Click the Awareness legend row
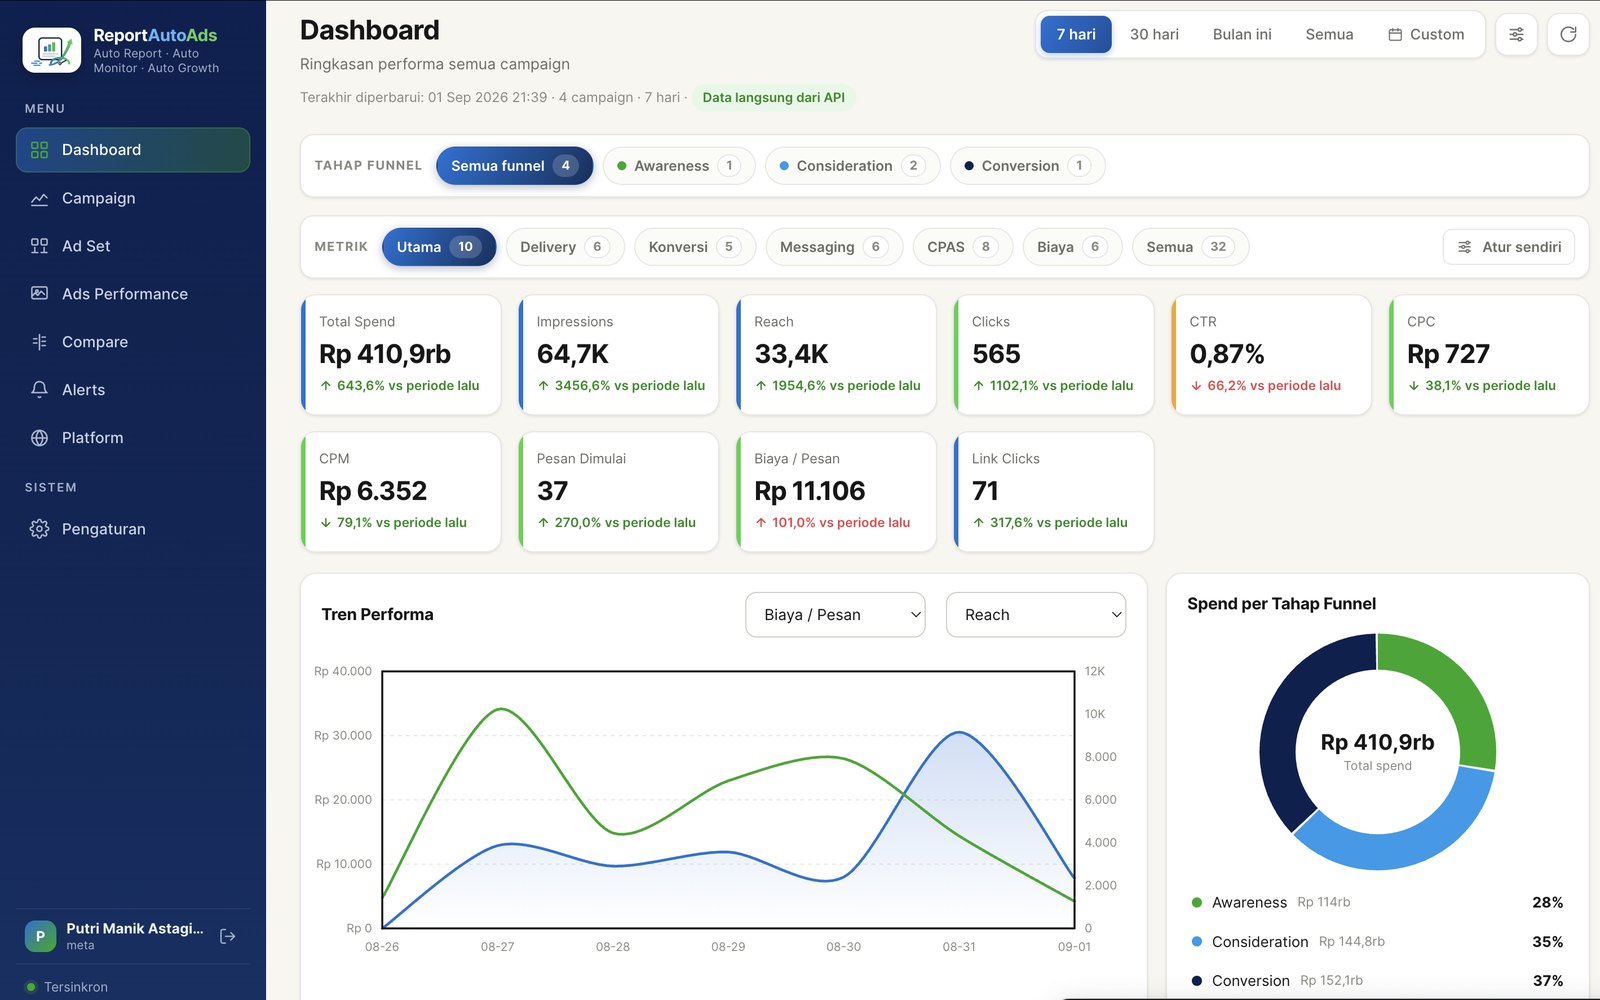The height and width of the screenshot is (1000, 1600). pos(1377,902)
